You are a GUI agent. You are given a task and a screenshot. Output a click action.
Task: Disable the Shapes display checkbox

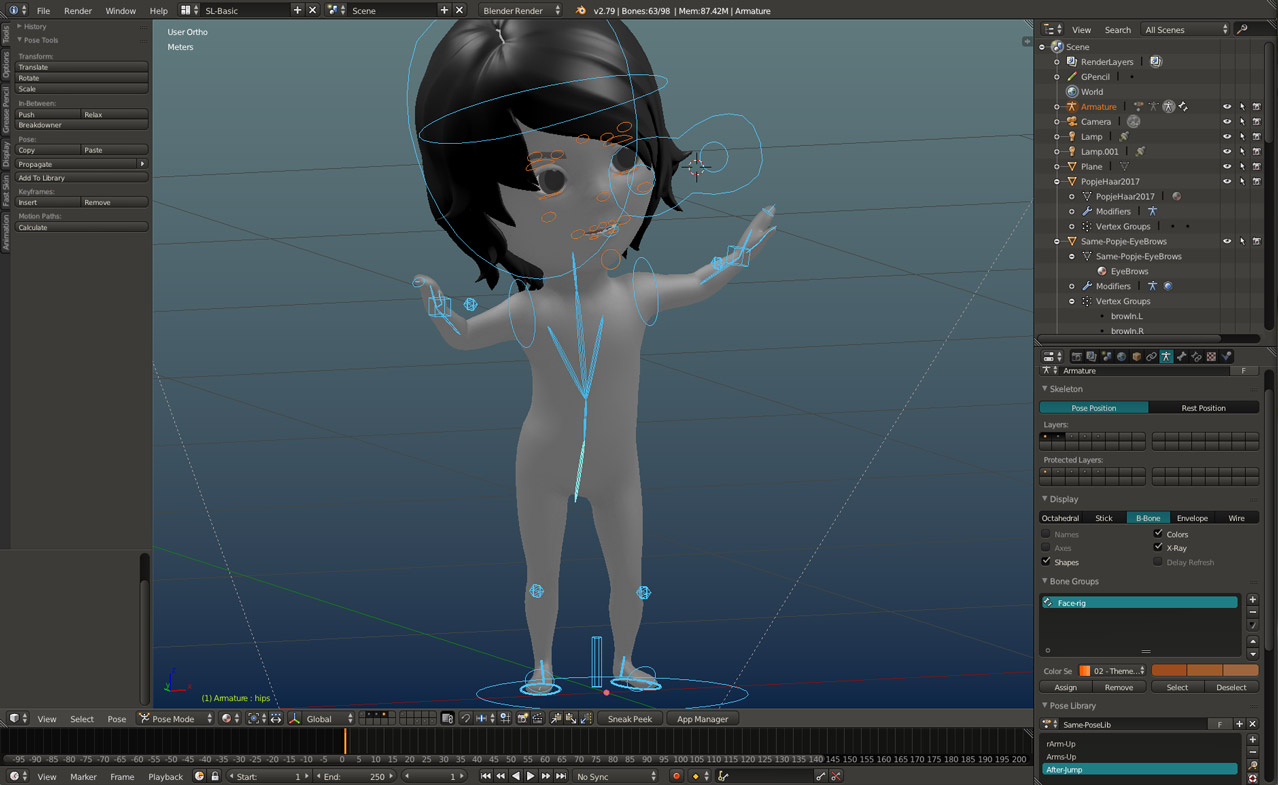click(1046, 562)
